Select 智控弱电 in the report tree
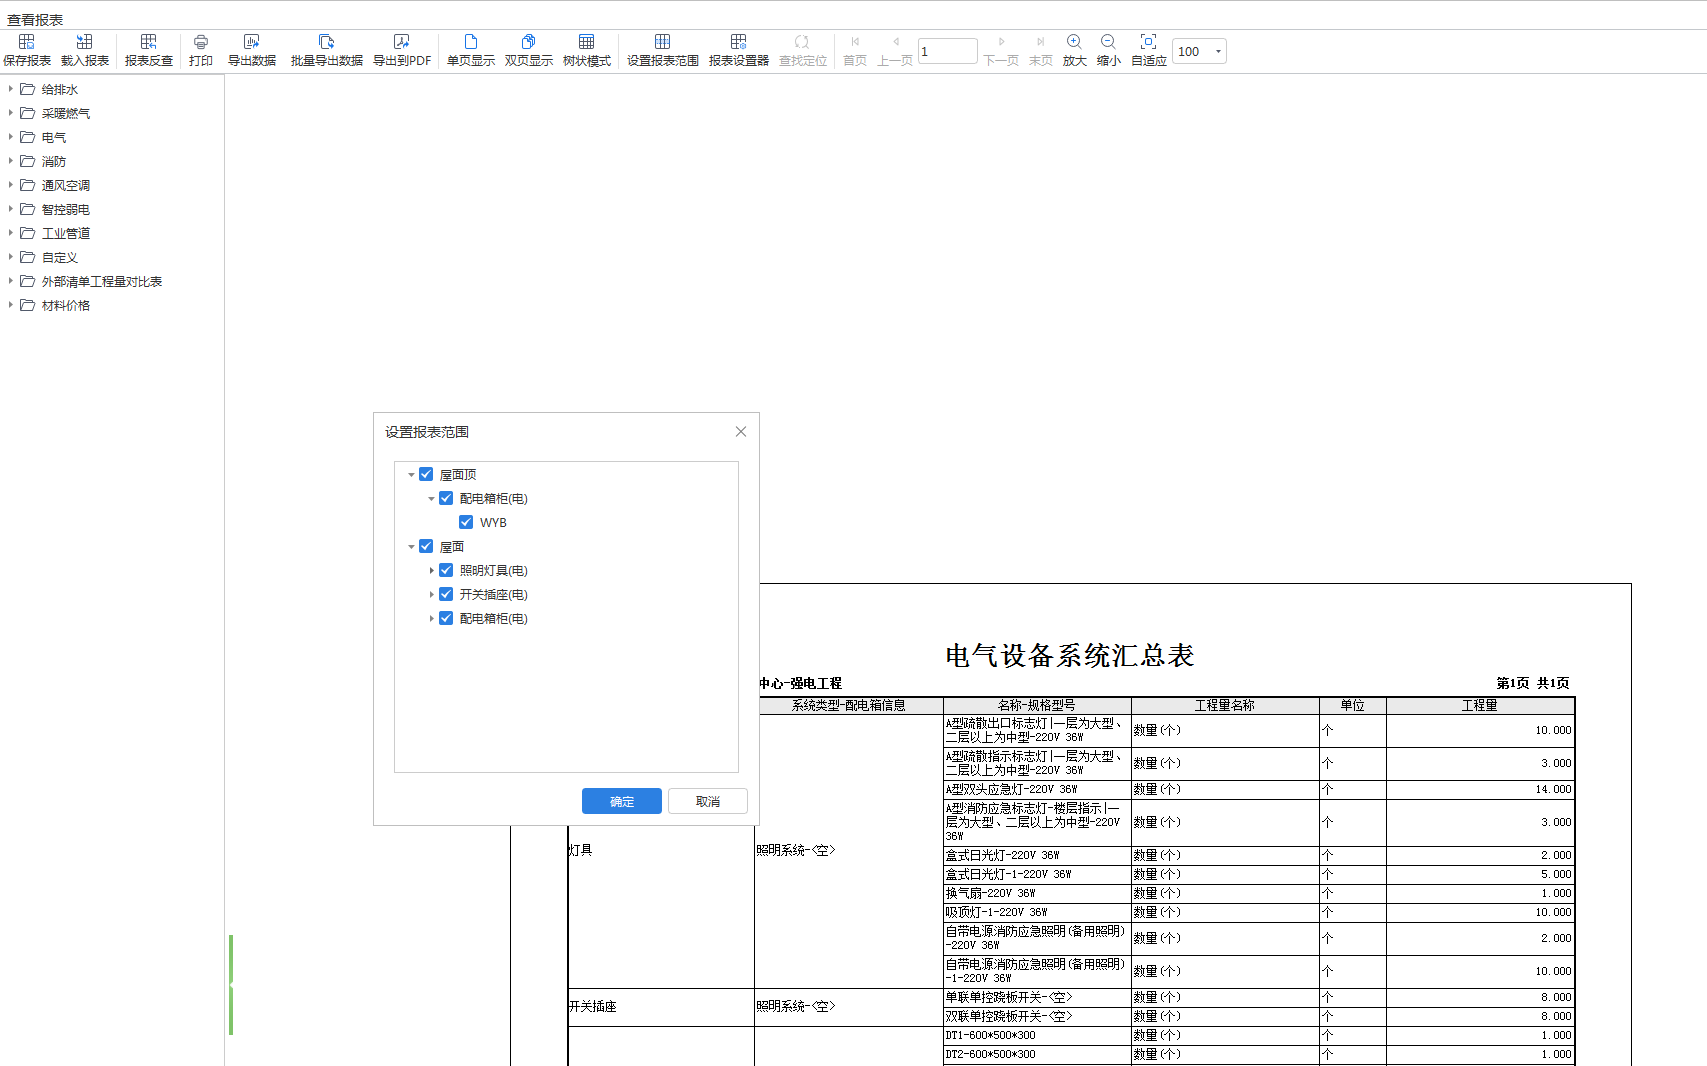The image size is (1707, 1066). 66,209
